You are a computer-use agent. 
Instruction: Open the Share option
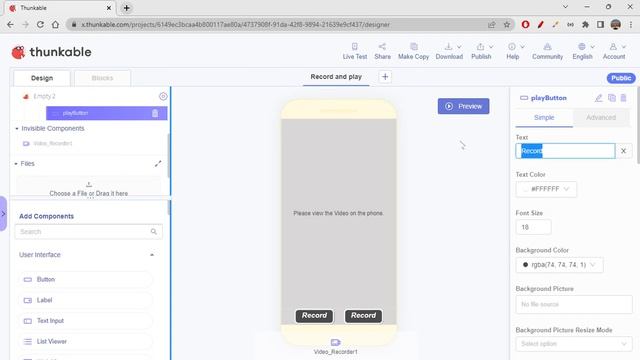tap(382, 51)
